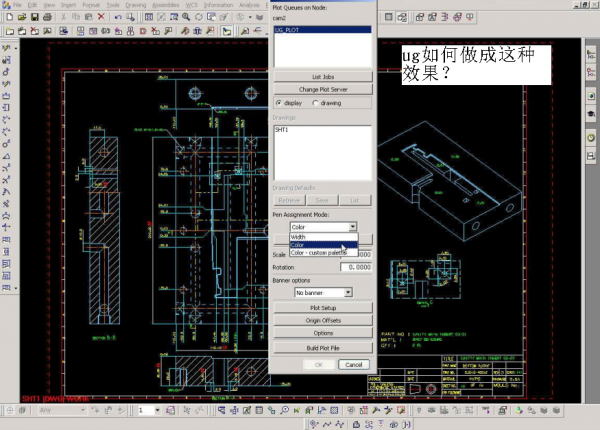
Task: Click the Build Plot File button
Action: click(322, 347)
